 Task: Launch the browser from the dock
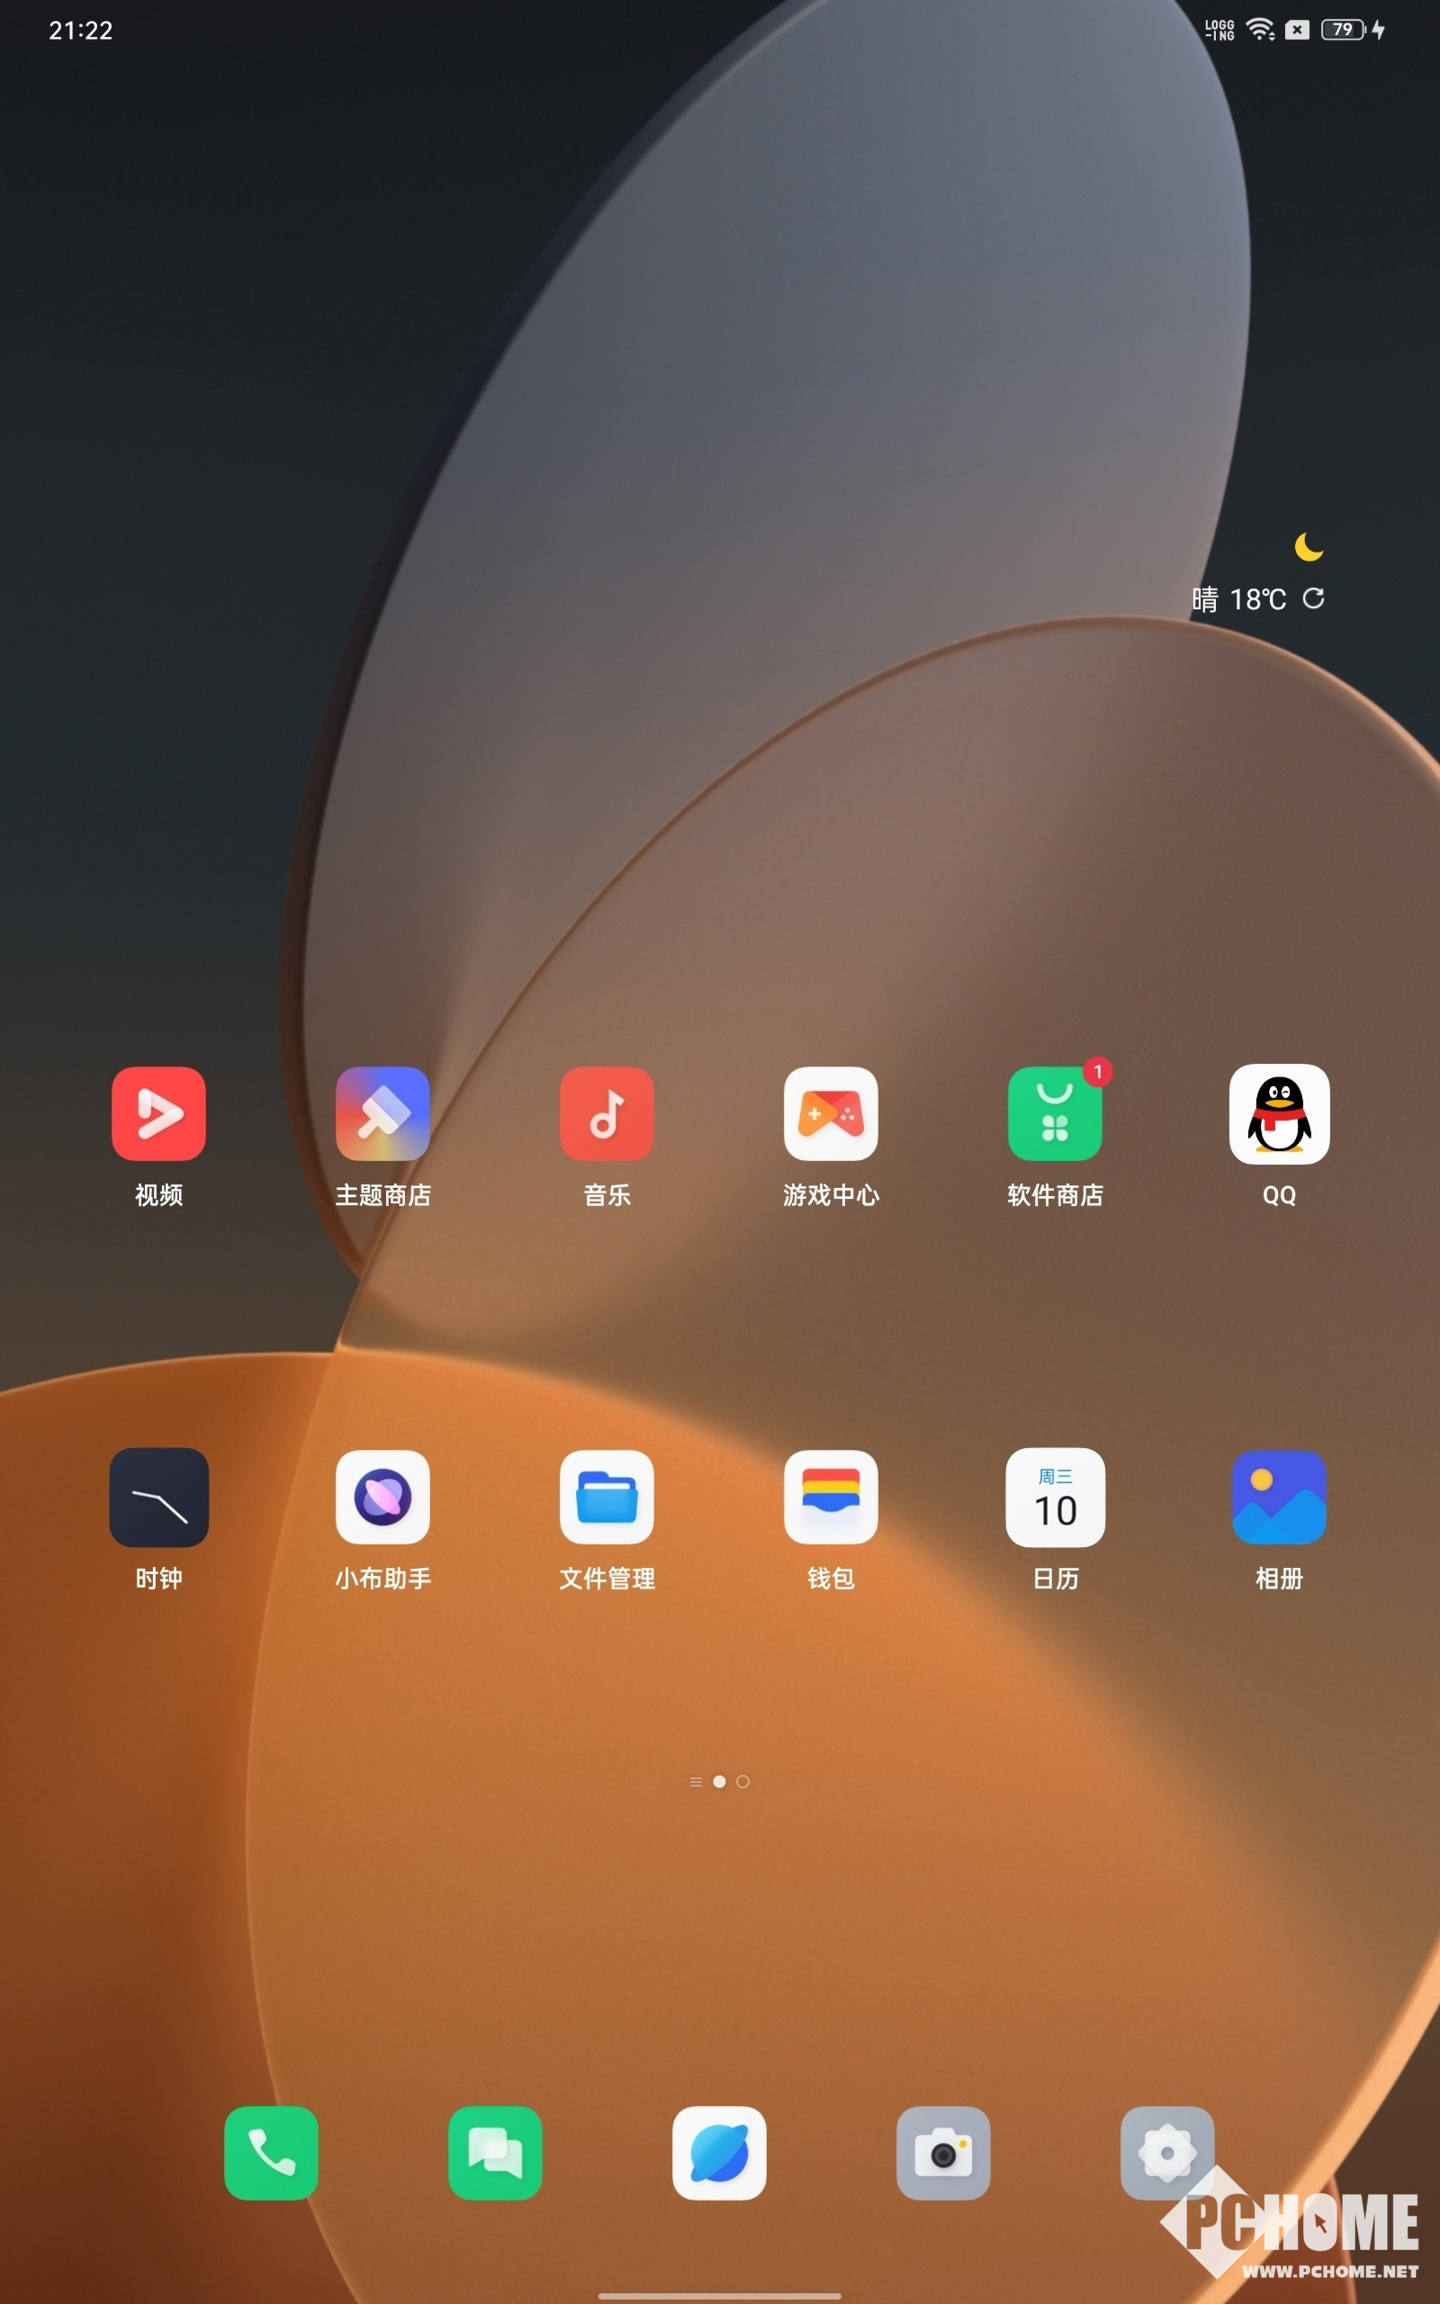719,2152
